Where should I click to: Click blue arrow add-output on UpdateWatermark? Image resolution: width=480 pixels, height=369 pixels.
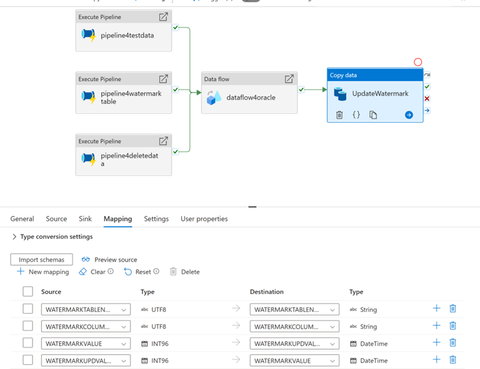coord(409,115)
